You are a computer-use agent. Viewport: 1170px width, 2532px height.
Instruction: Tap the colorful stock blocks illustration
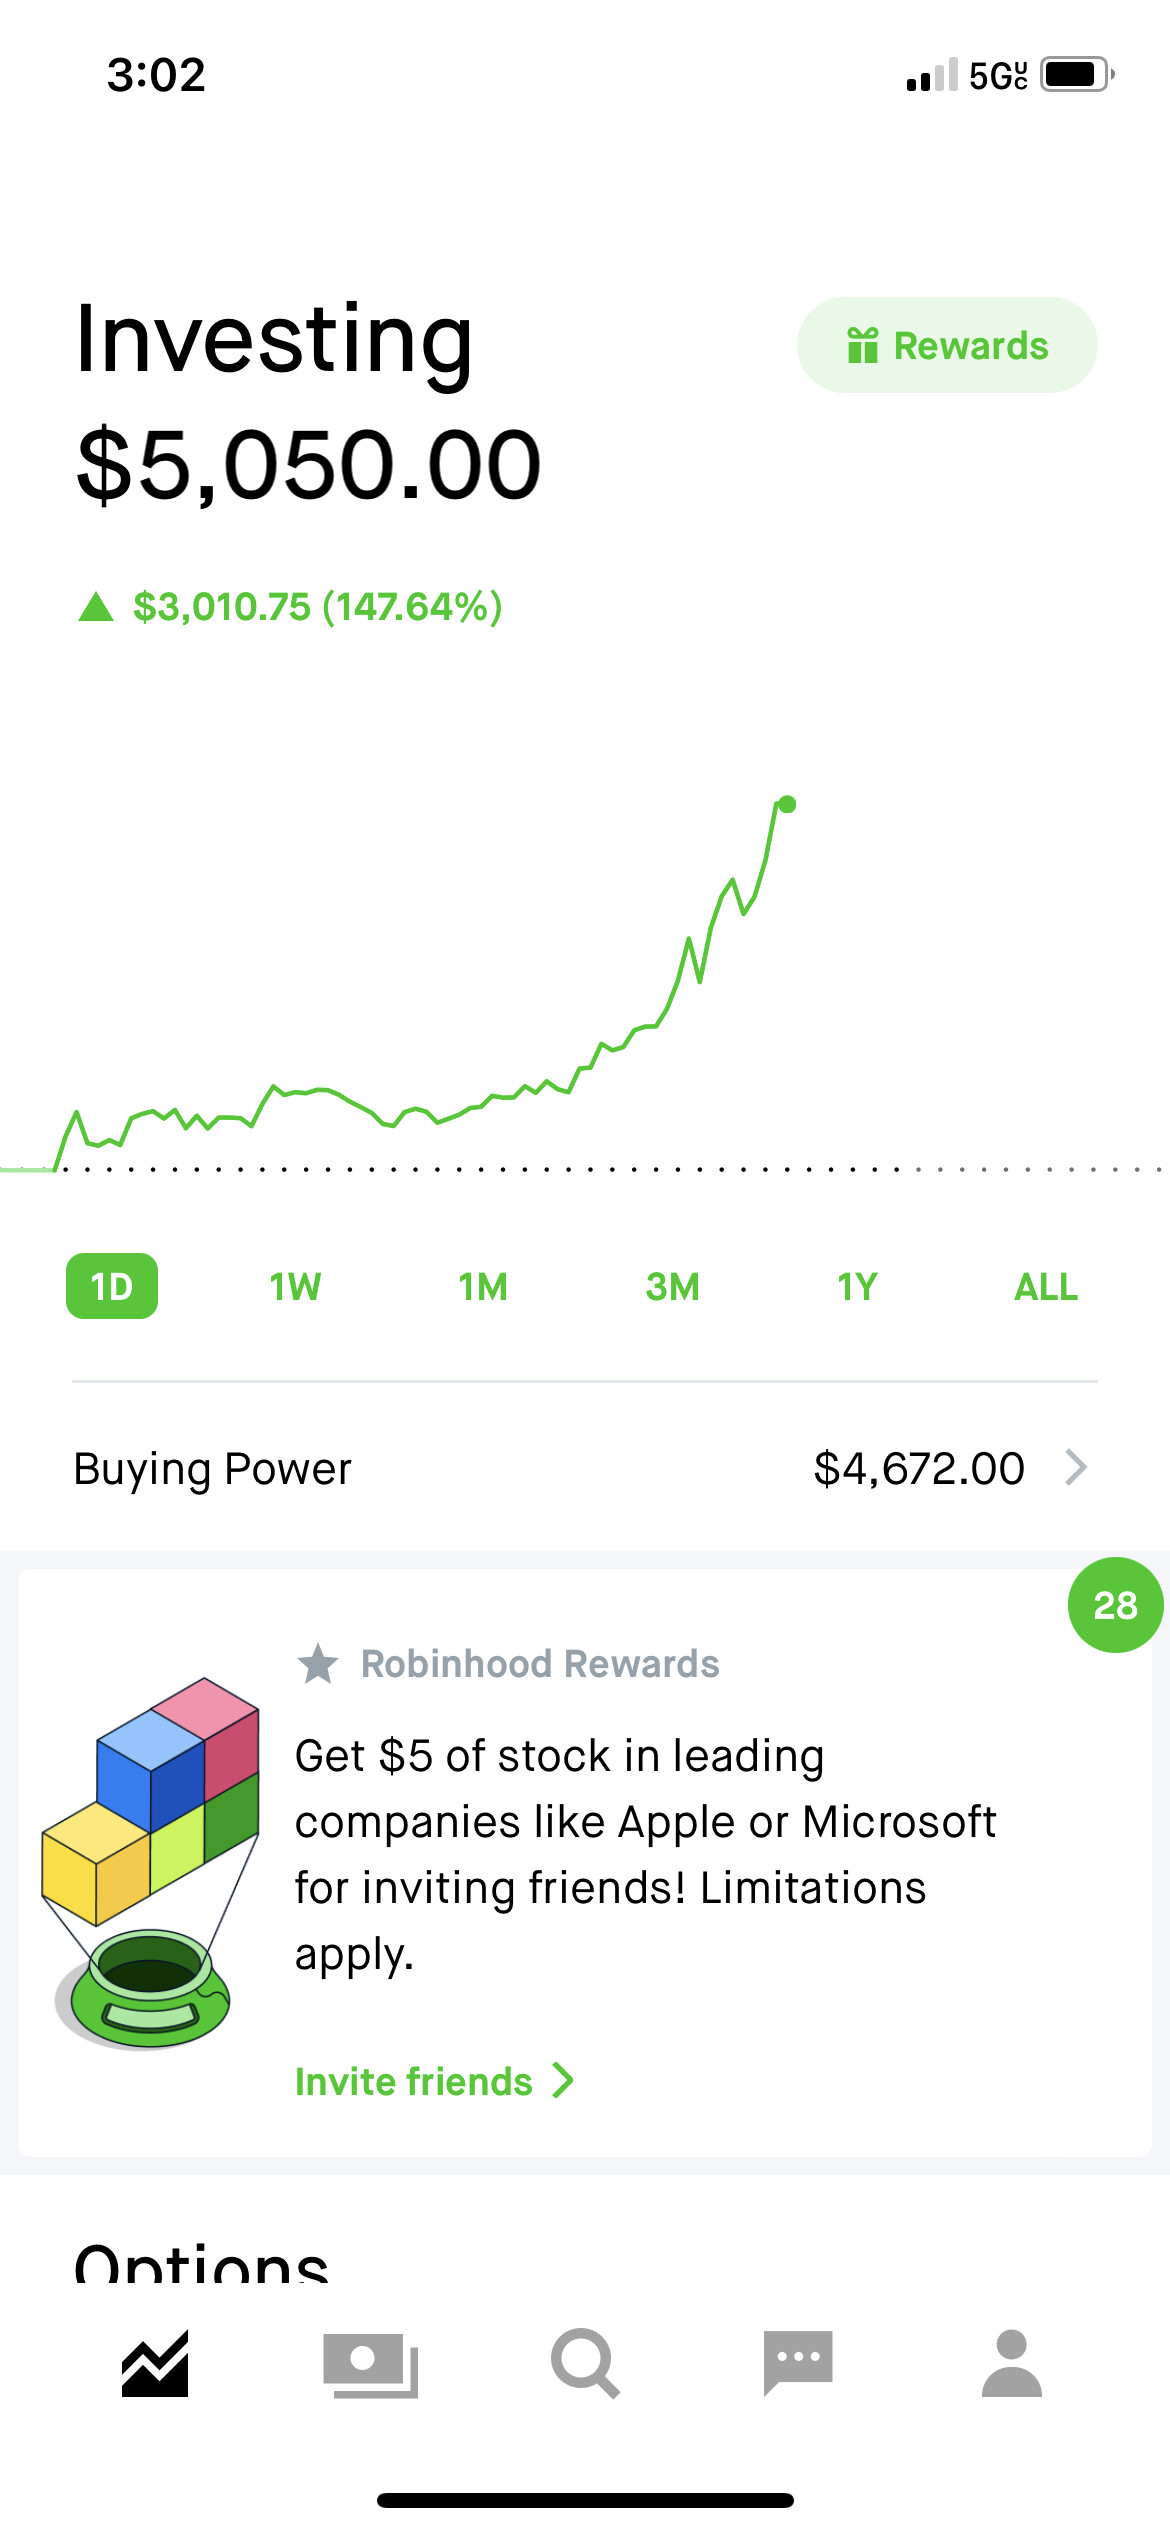[150, 1862]
